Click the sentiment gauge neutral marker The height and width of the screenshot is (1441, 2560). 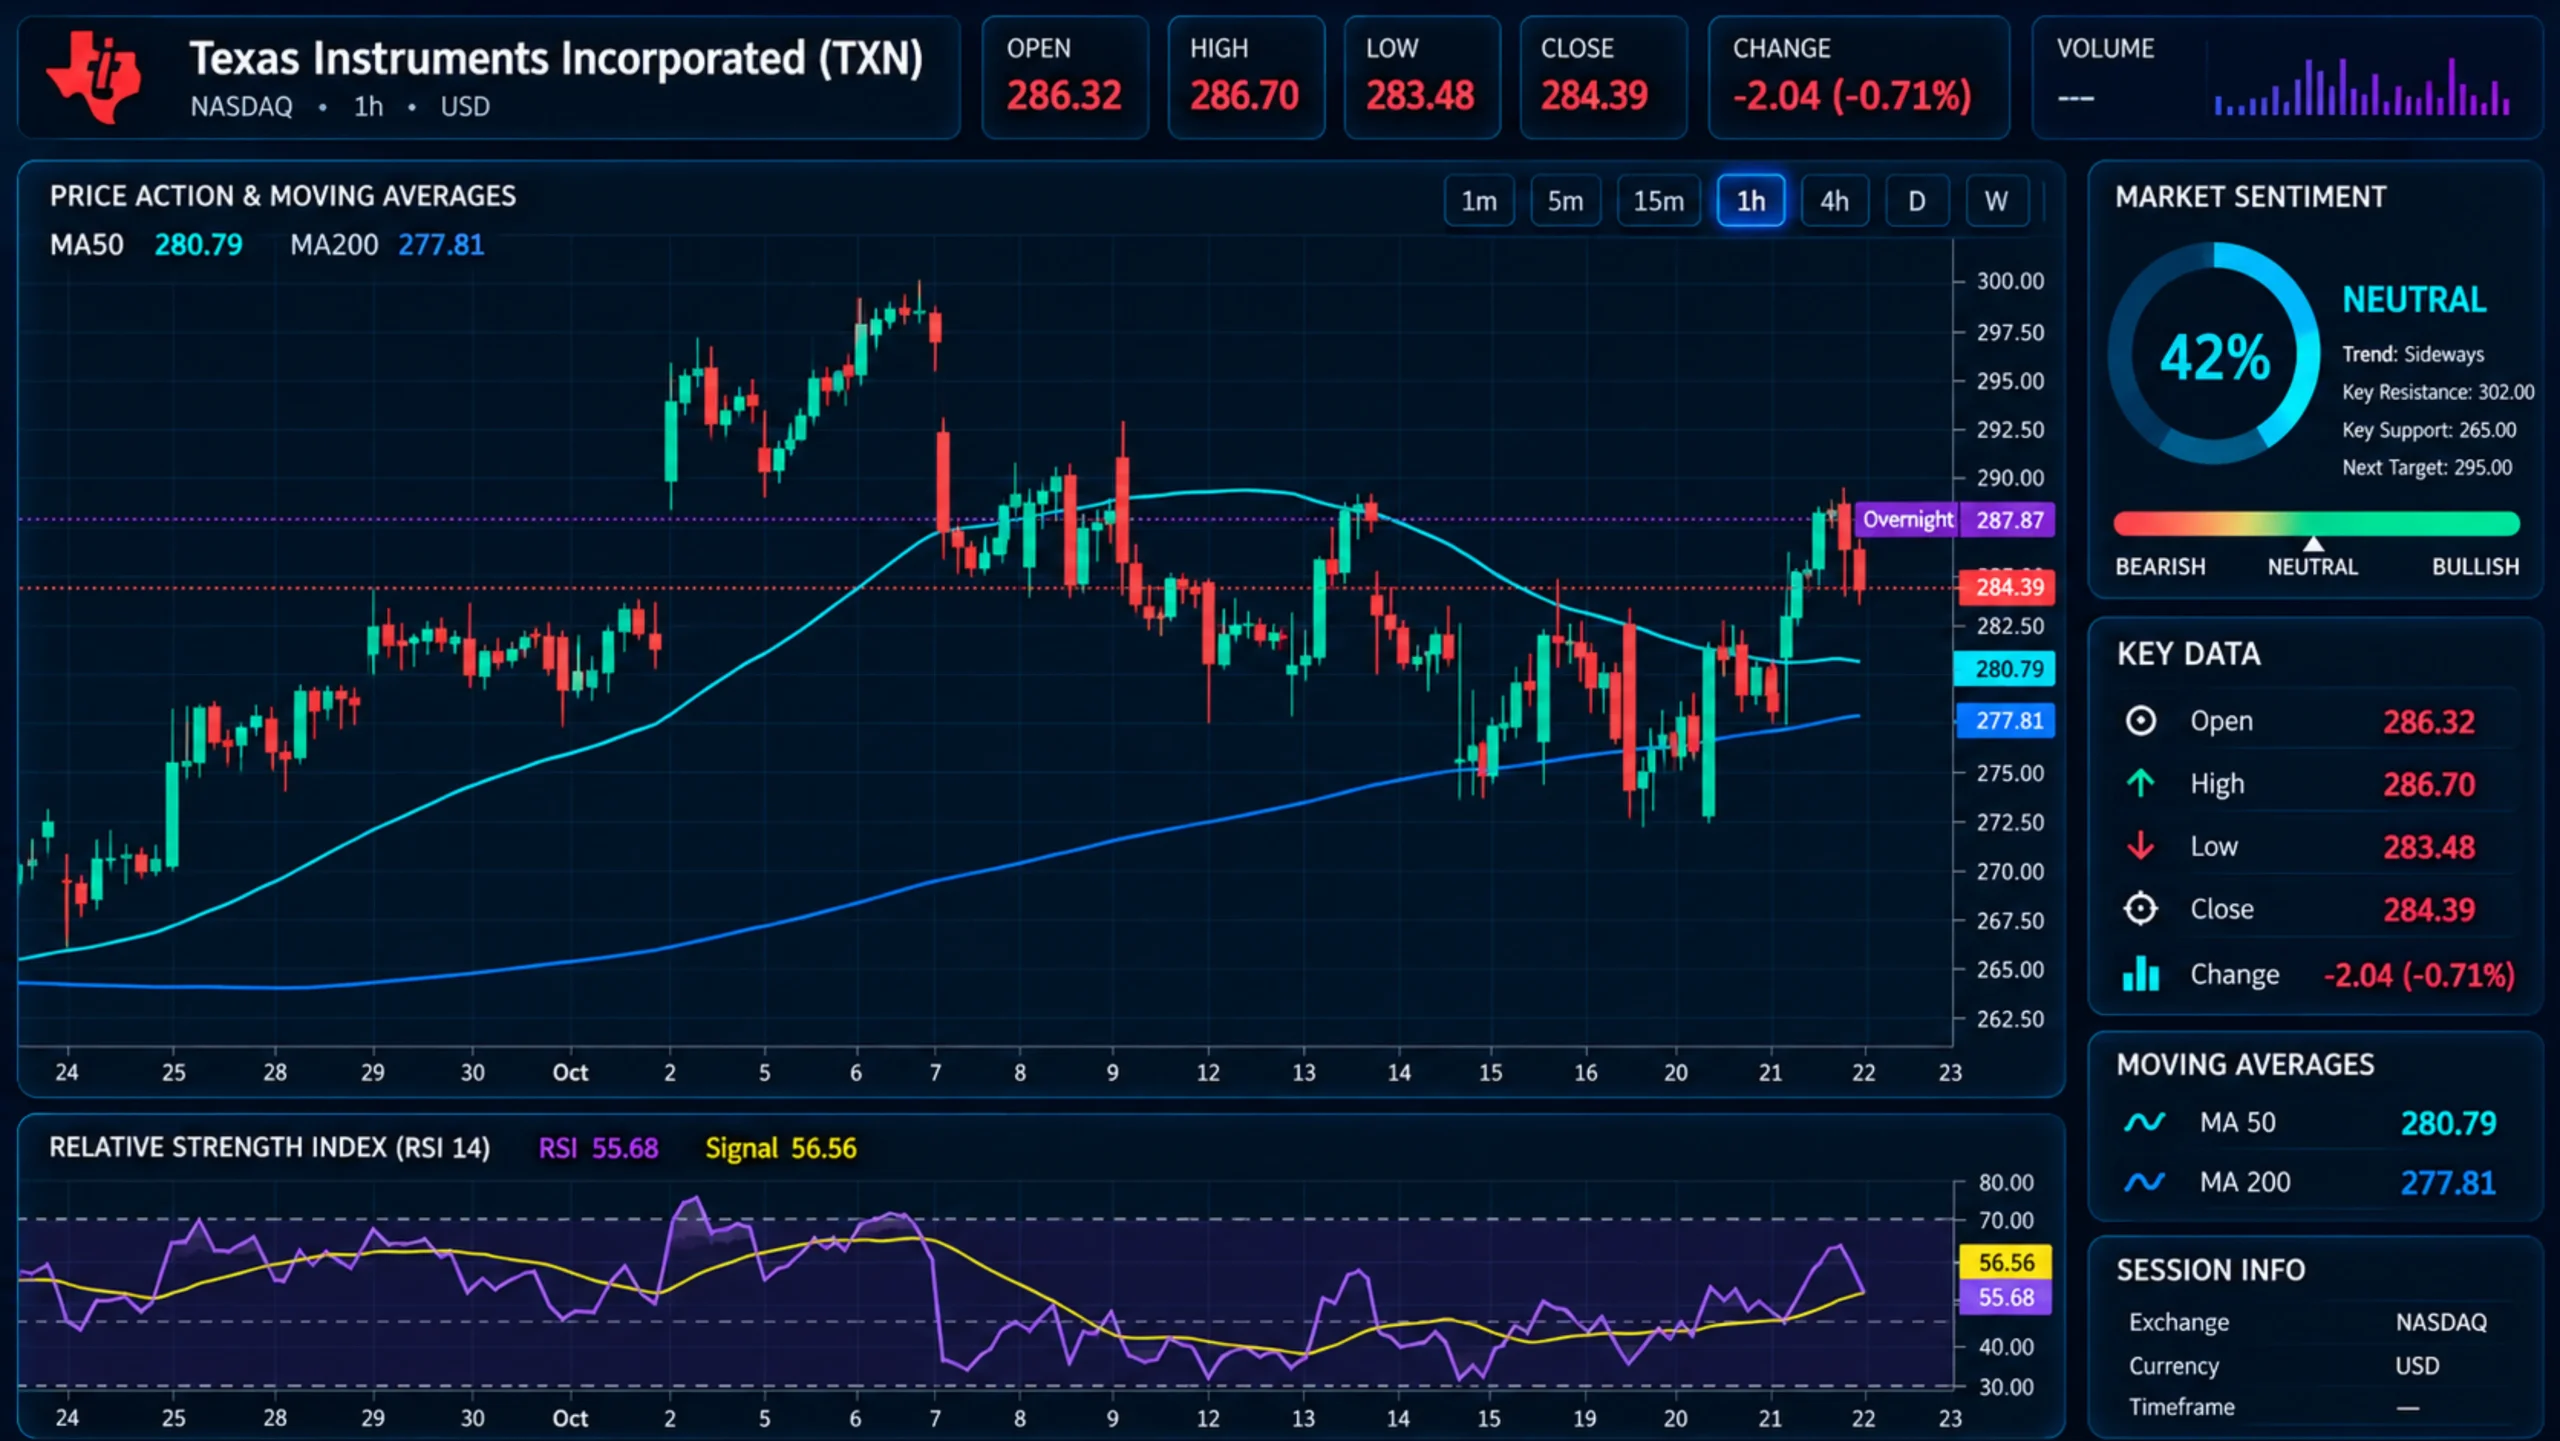click(2313, 544)
